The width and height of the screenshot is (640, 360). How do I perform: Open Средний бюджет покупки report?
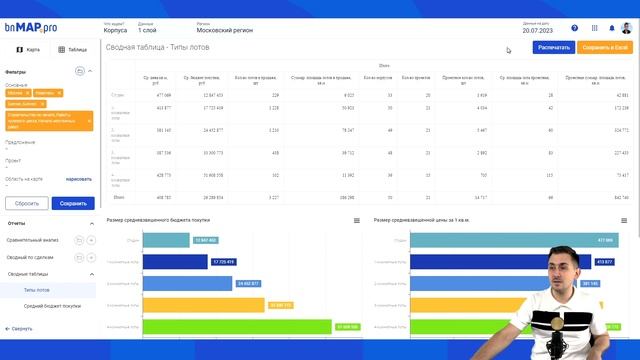click(52, 306)
